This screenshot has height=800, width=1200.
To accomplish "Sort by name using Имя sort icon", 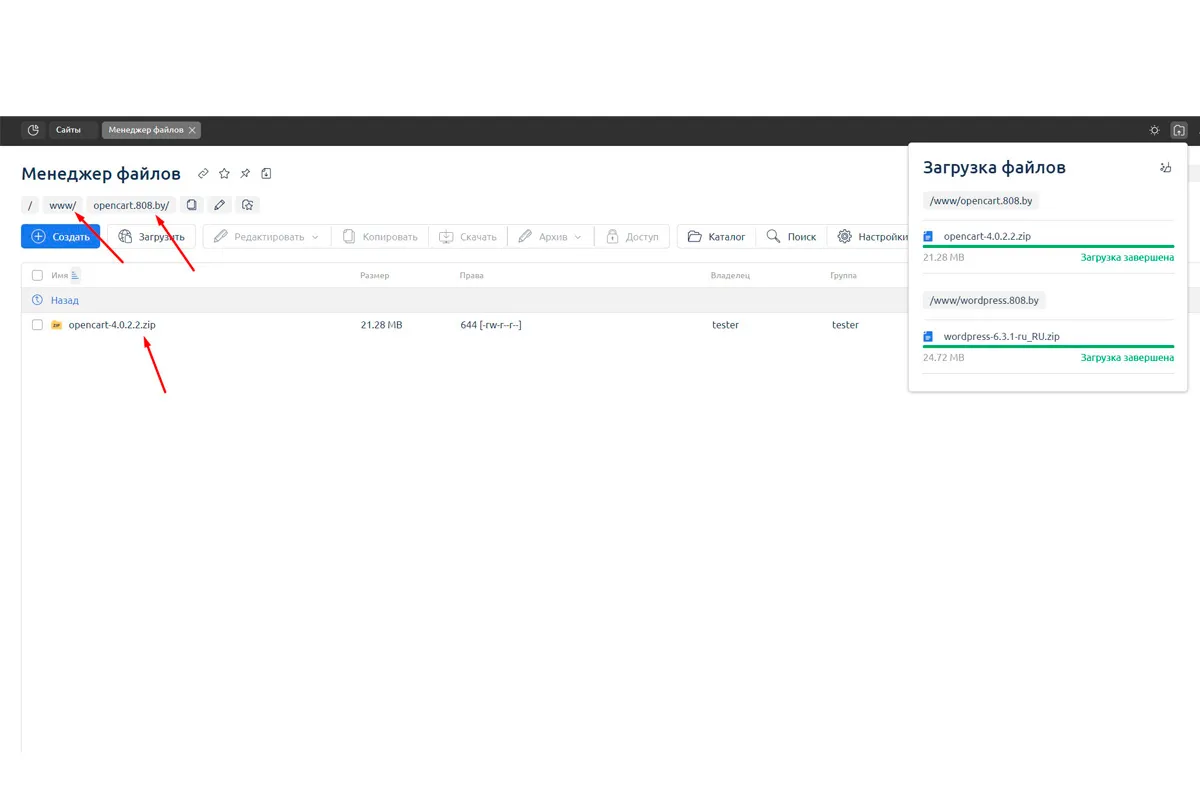I will pos(75,275).
